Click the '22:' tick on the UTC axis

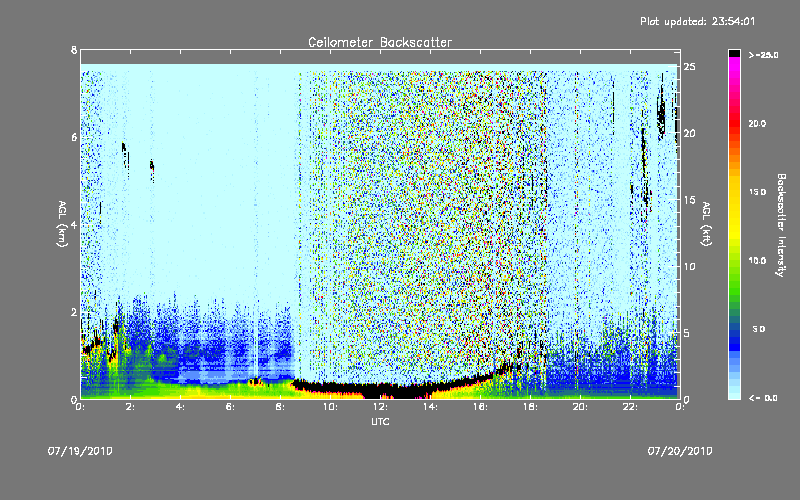(631, 407)
